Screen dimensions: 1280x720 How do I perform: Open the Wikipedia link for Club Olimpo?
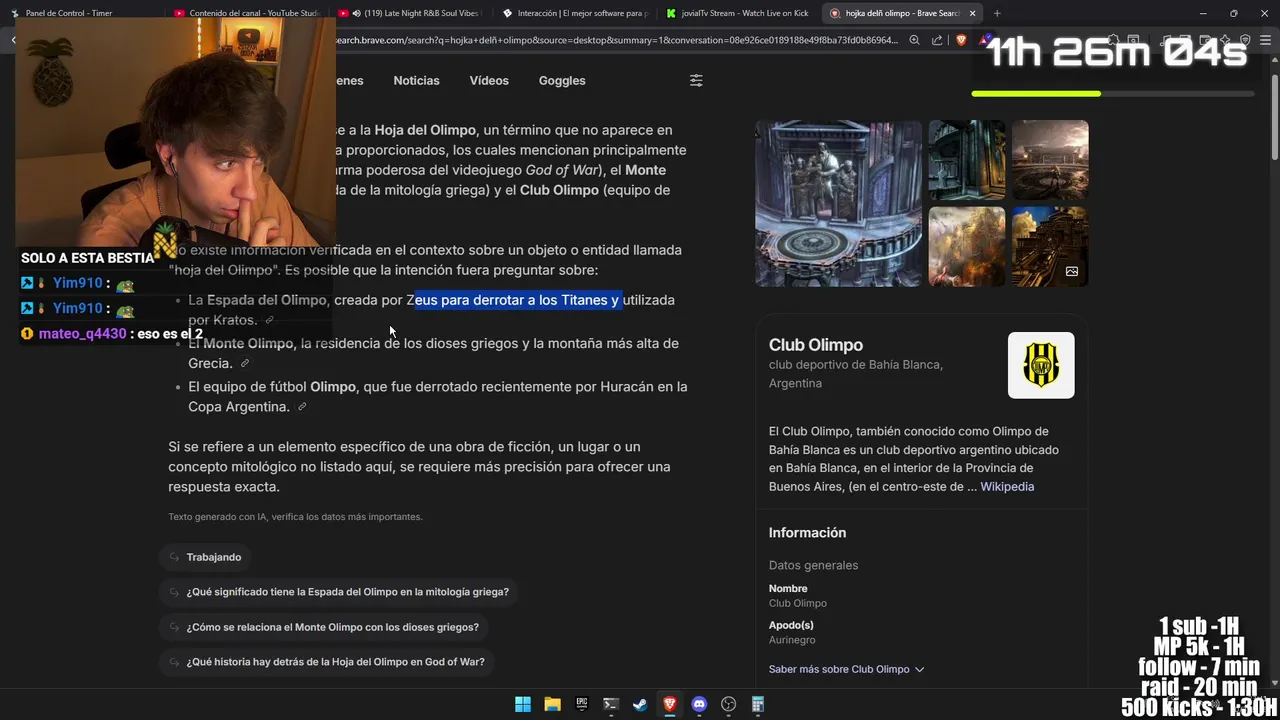pyautogui.click(x=1007, y=487)
